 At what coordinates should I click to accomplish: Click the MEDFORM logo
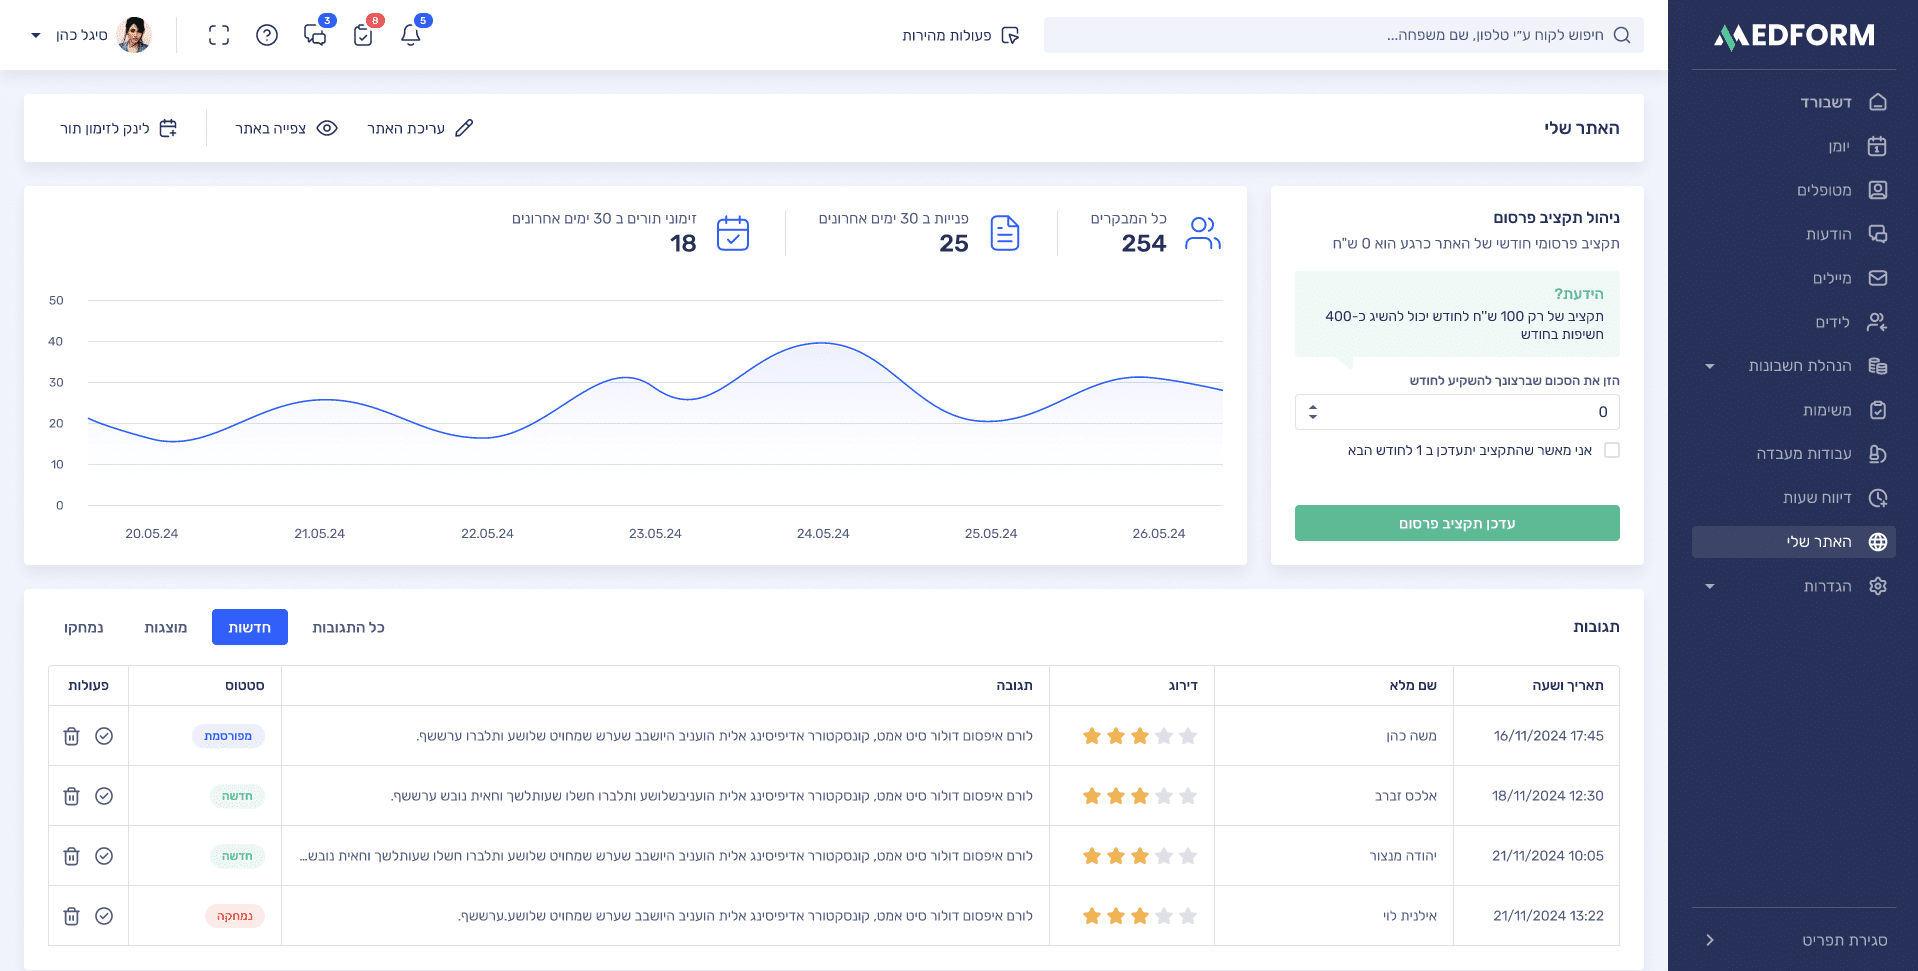[1794, 36]
